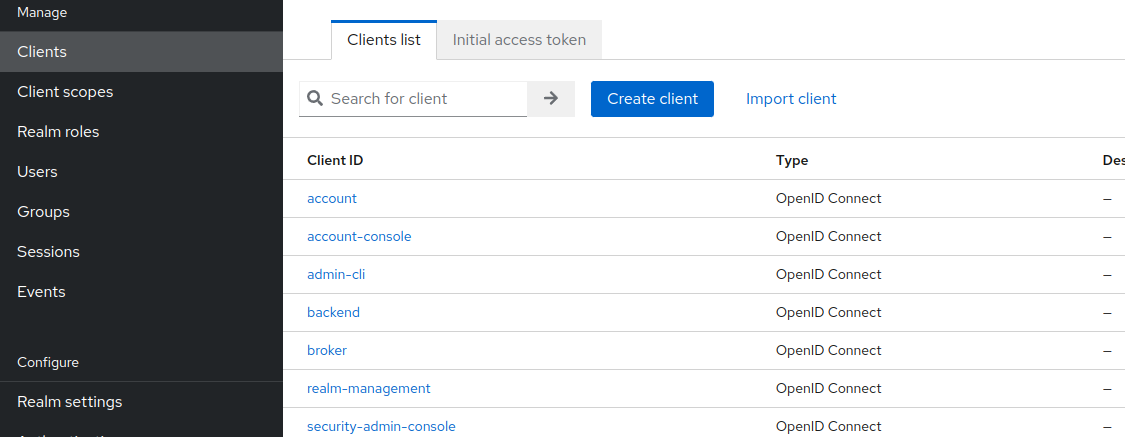Open the realm-management client
This screenshot has height=437, width=1125.
pos(369,389)
